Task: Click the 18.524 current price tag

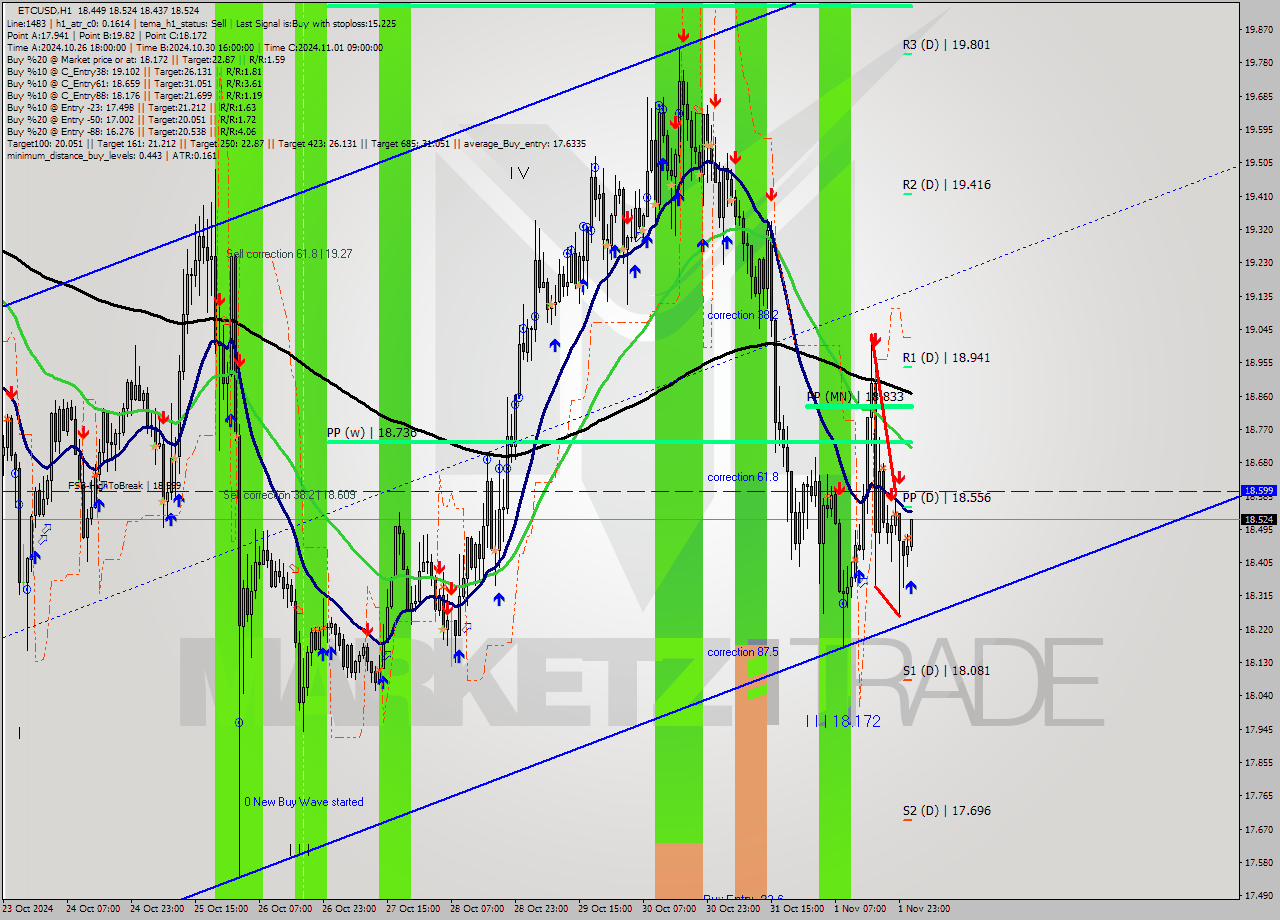Action: tap(1258, 519)
